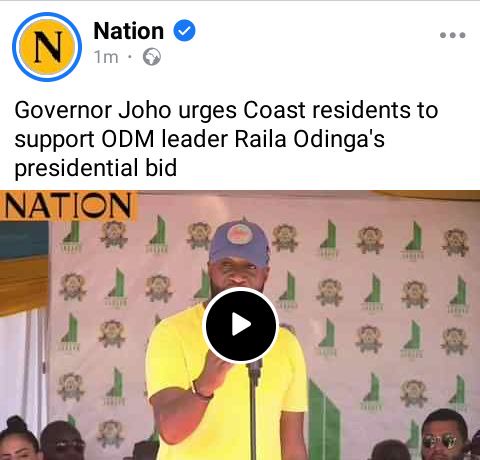Click the white triangle inside the play circle
Viewport: 480px width, 460px height.
pyautogui.click(x=241, y=324)
